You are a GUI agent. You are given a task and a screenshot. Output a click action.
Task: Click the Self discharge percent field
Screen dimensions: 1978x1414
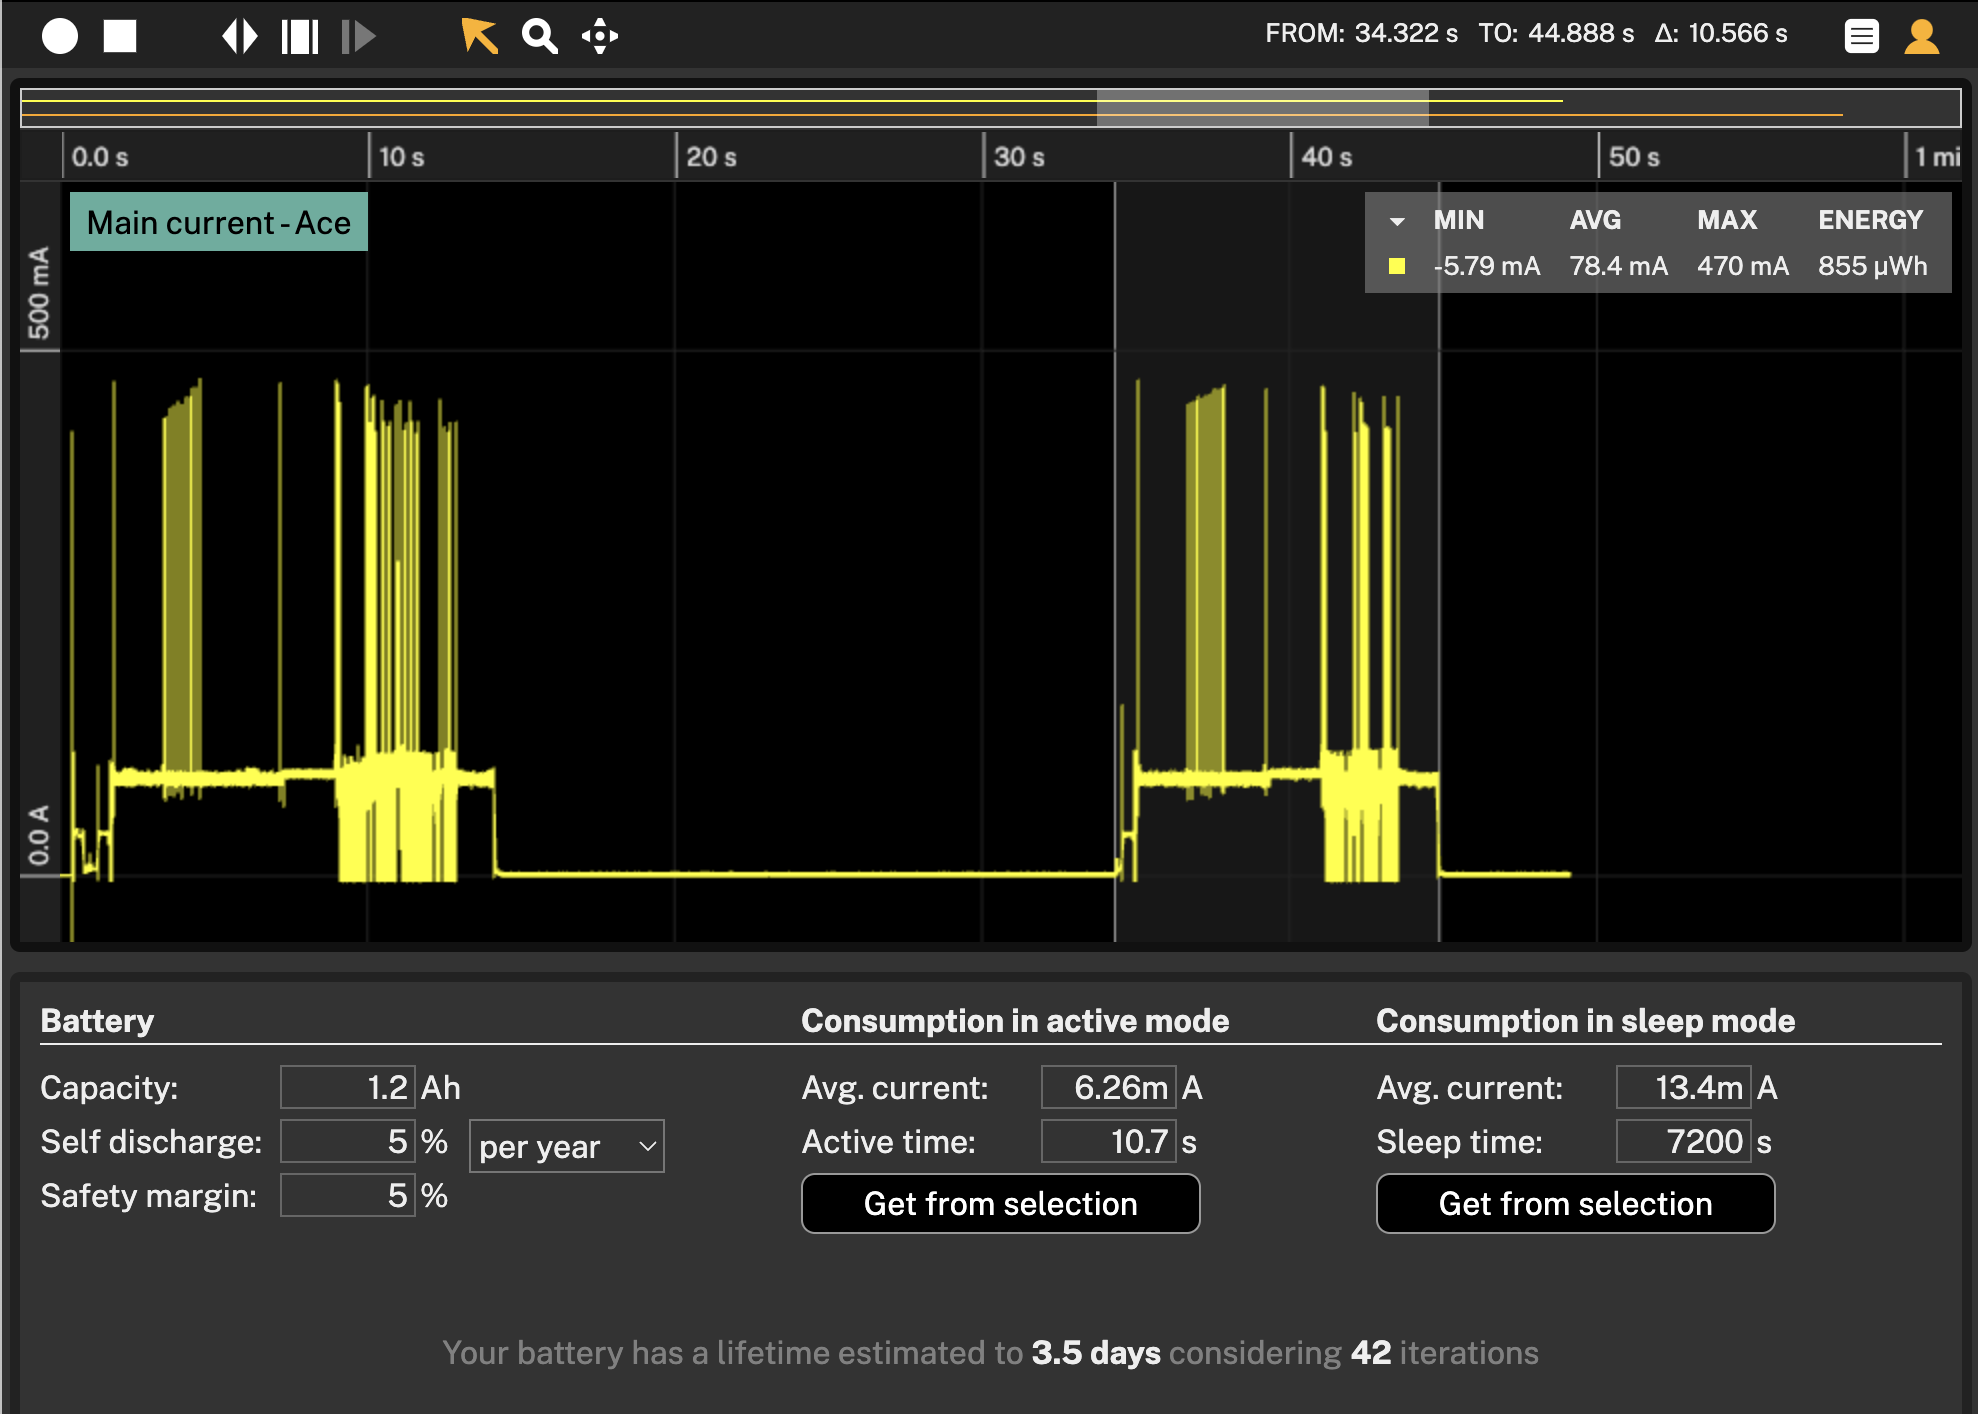(x=347, y=1141)
